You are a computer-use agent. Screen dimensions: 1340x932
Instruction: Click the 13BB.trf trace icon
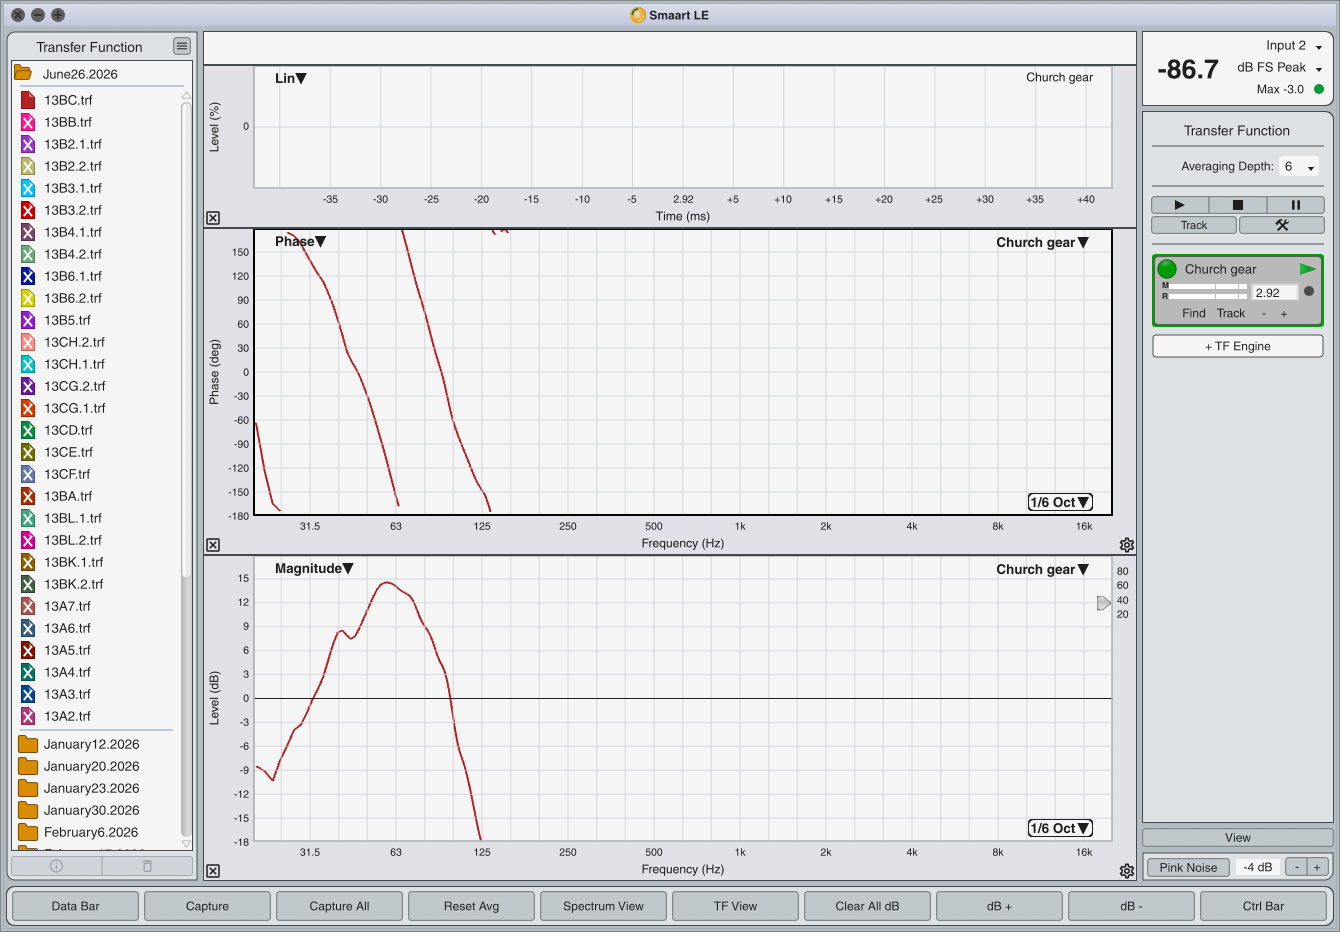click(x=28, y=122)
